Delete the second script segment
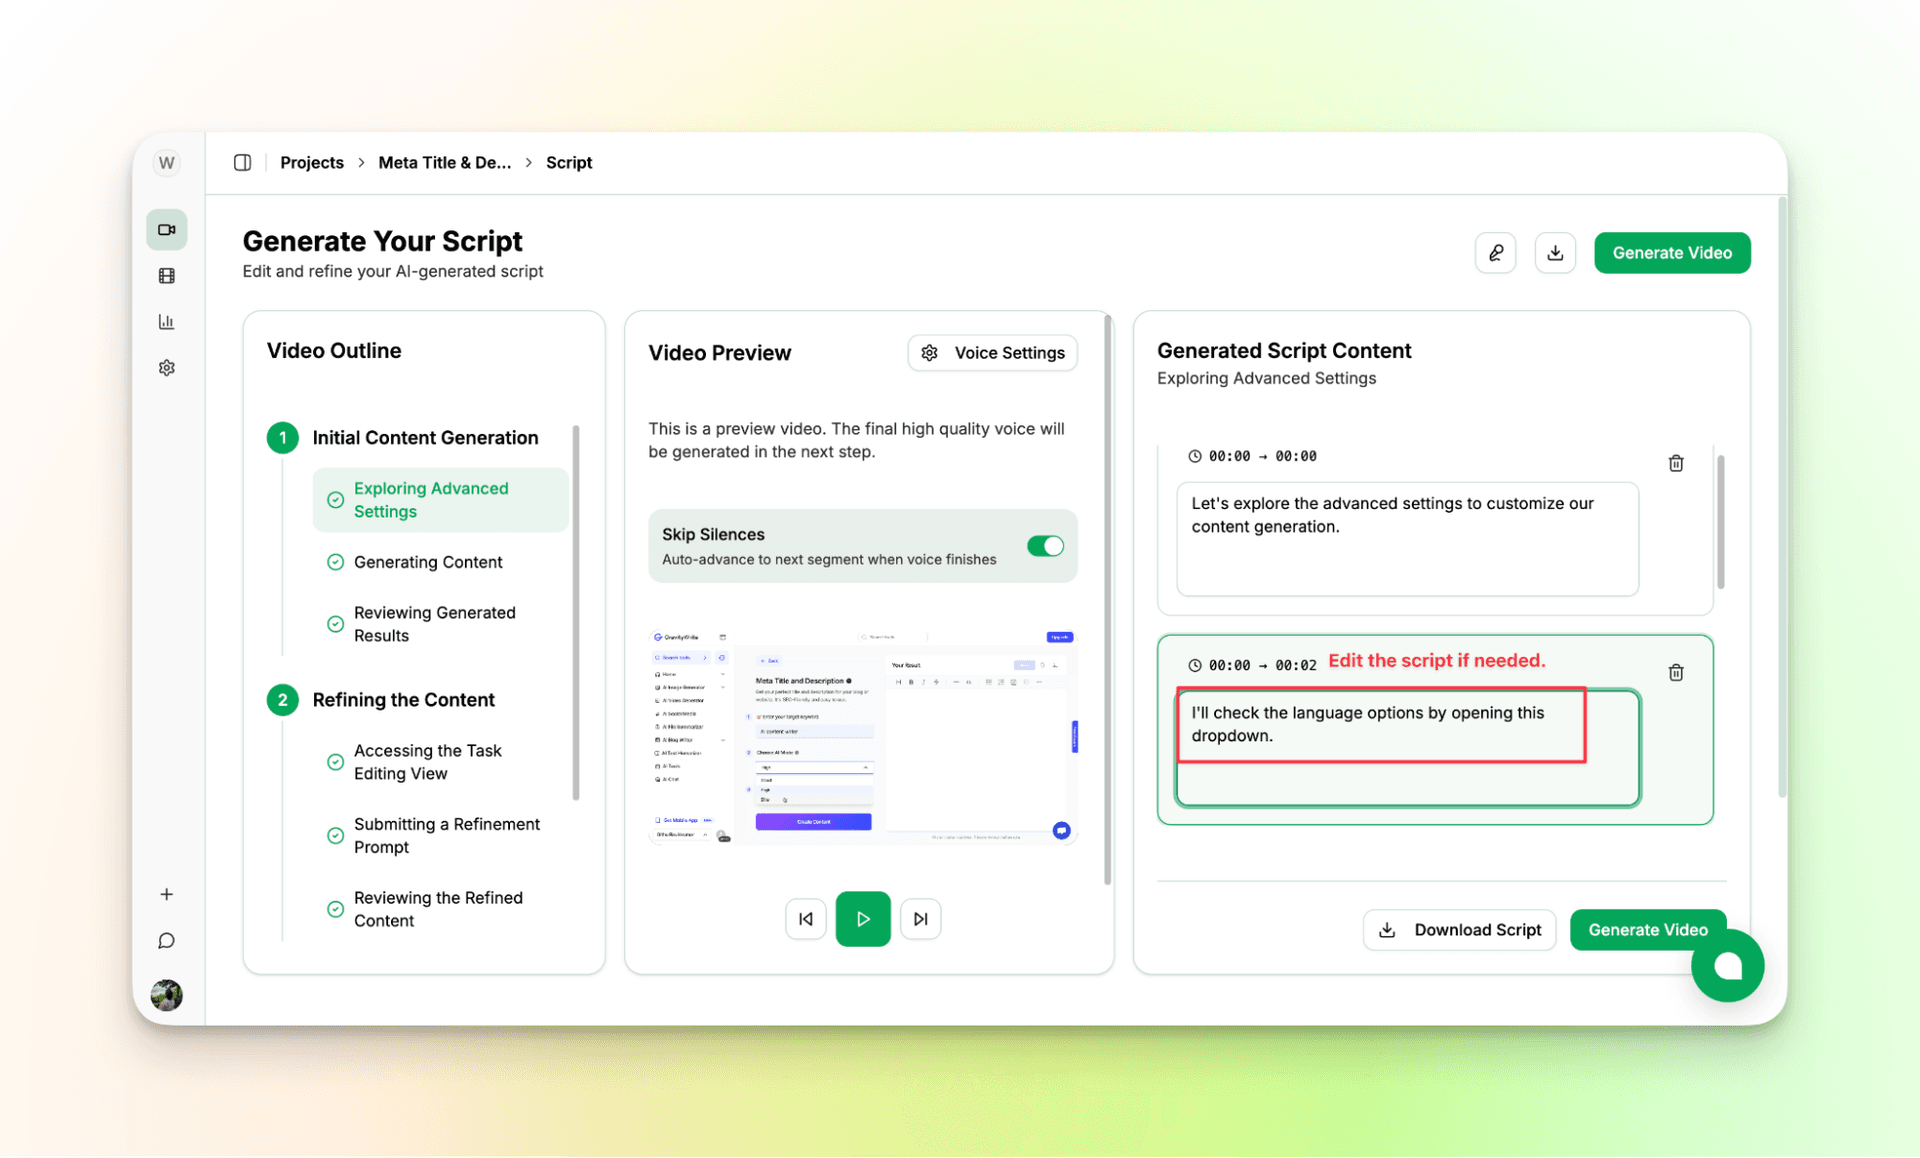The width and height of the screenshot is (1920, 1158). (1676, 672)
